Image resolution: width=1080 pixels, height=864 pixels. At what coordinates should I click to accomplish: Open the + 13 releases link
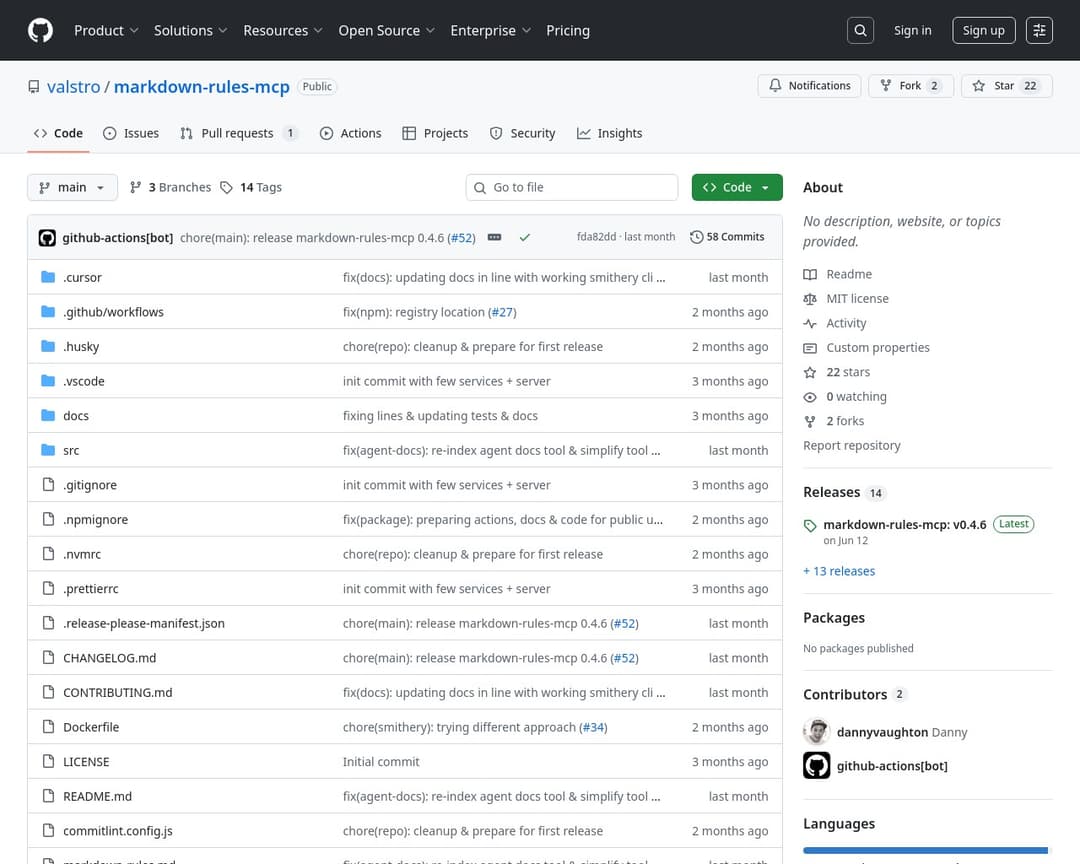click(839, 571)
